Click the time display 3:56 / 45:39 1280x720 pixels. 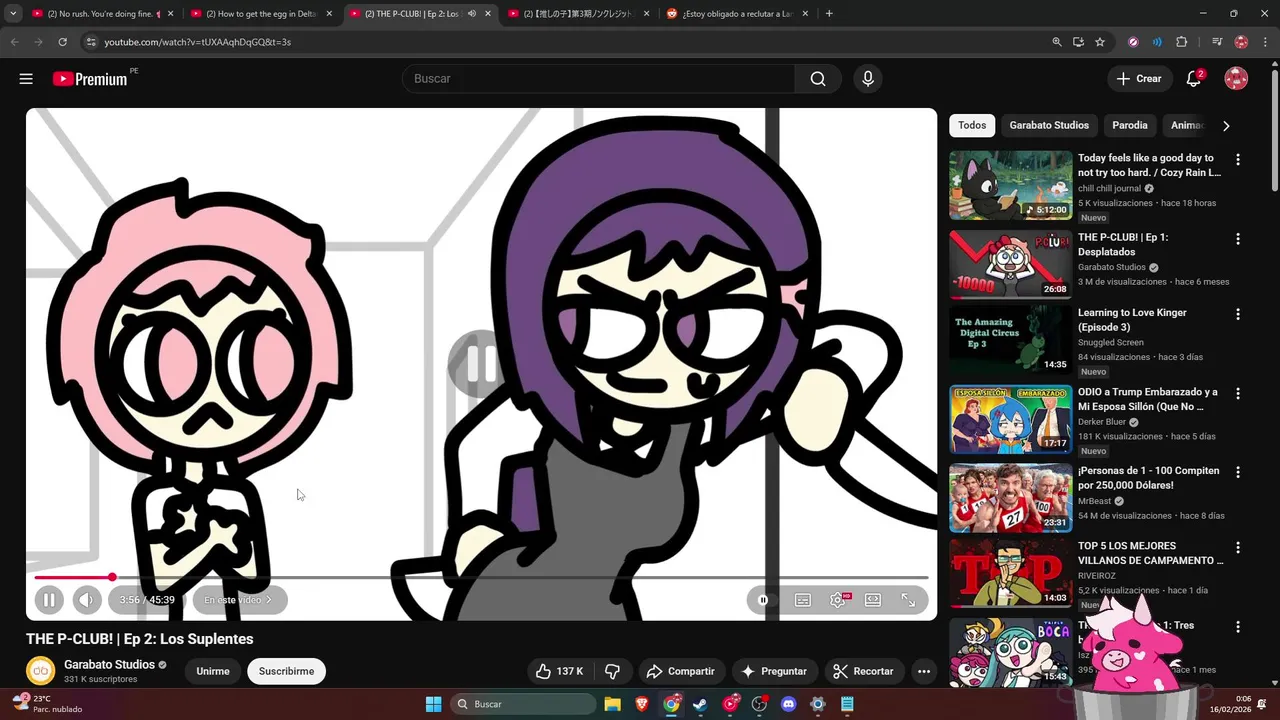coord(147,600)
